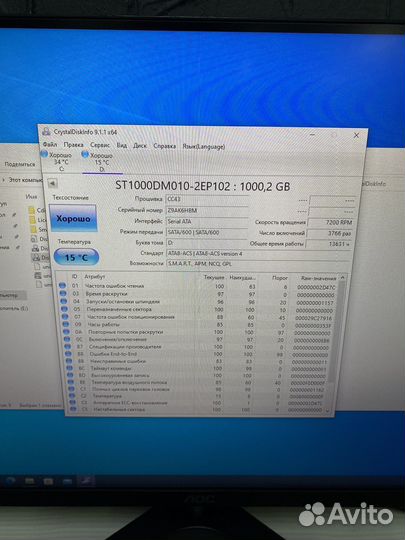Click the disk title 'ST1000DM010-2EP102 : 1000,2 GB'
Screen dimensions: 405x540
[202, 186]
